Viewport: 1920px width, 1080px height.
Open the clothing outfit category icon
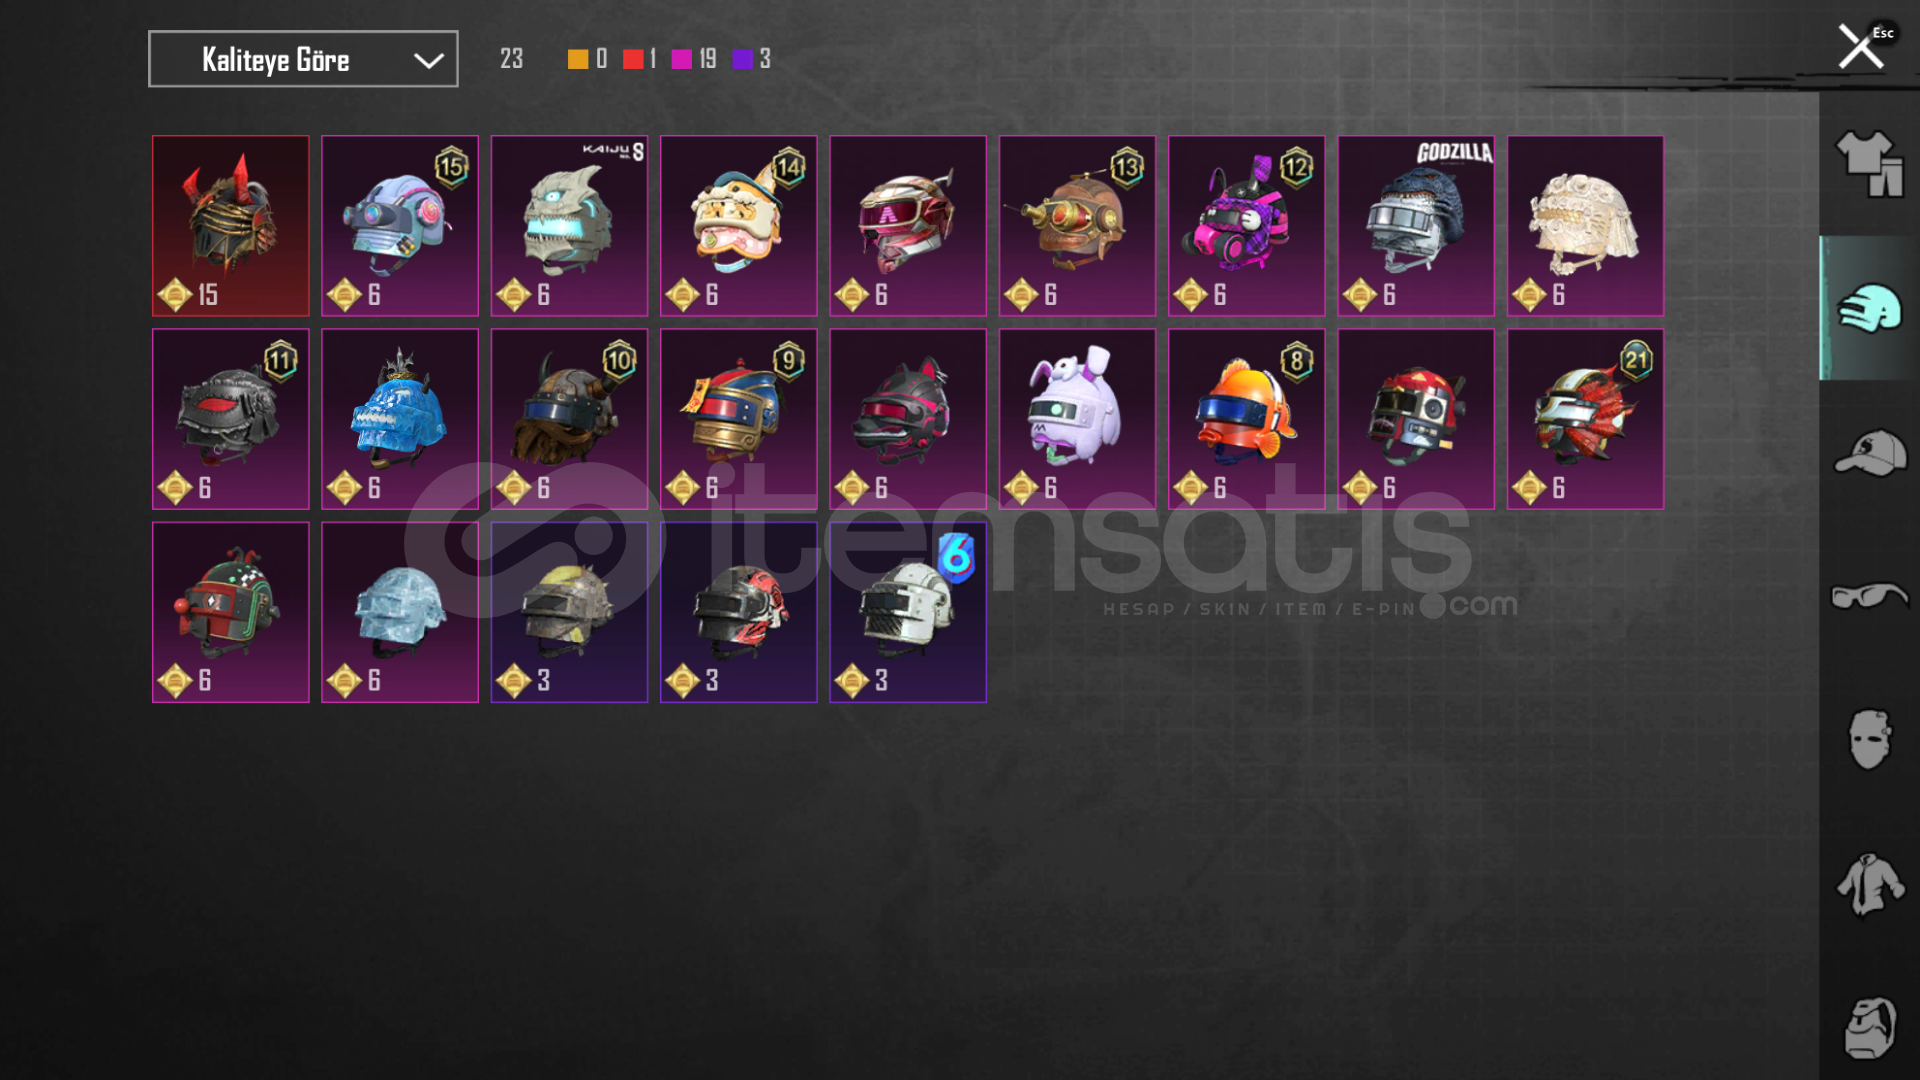[1869, 164]
